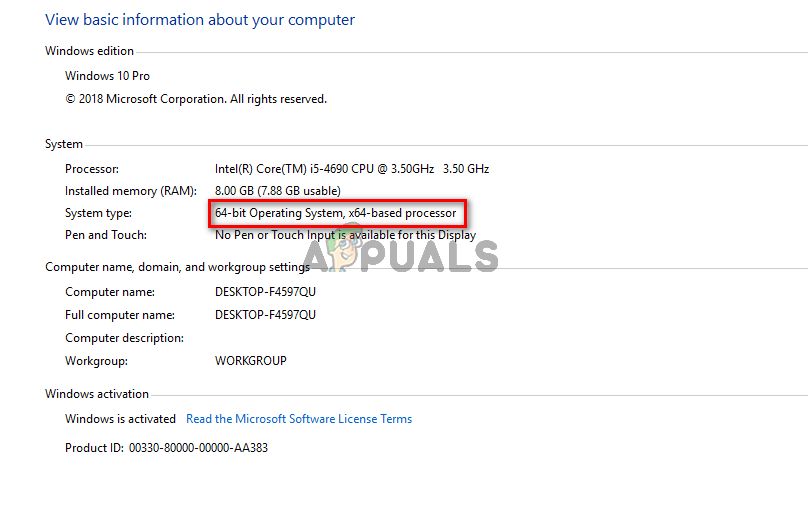This screenshot has height=510, width=808.
Task: Select the 8.00 GB installed memory value
Action: point(278,191)
